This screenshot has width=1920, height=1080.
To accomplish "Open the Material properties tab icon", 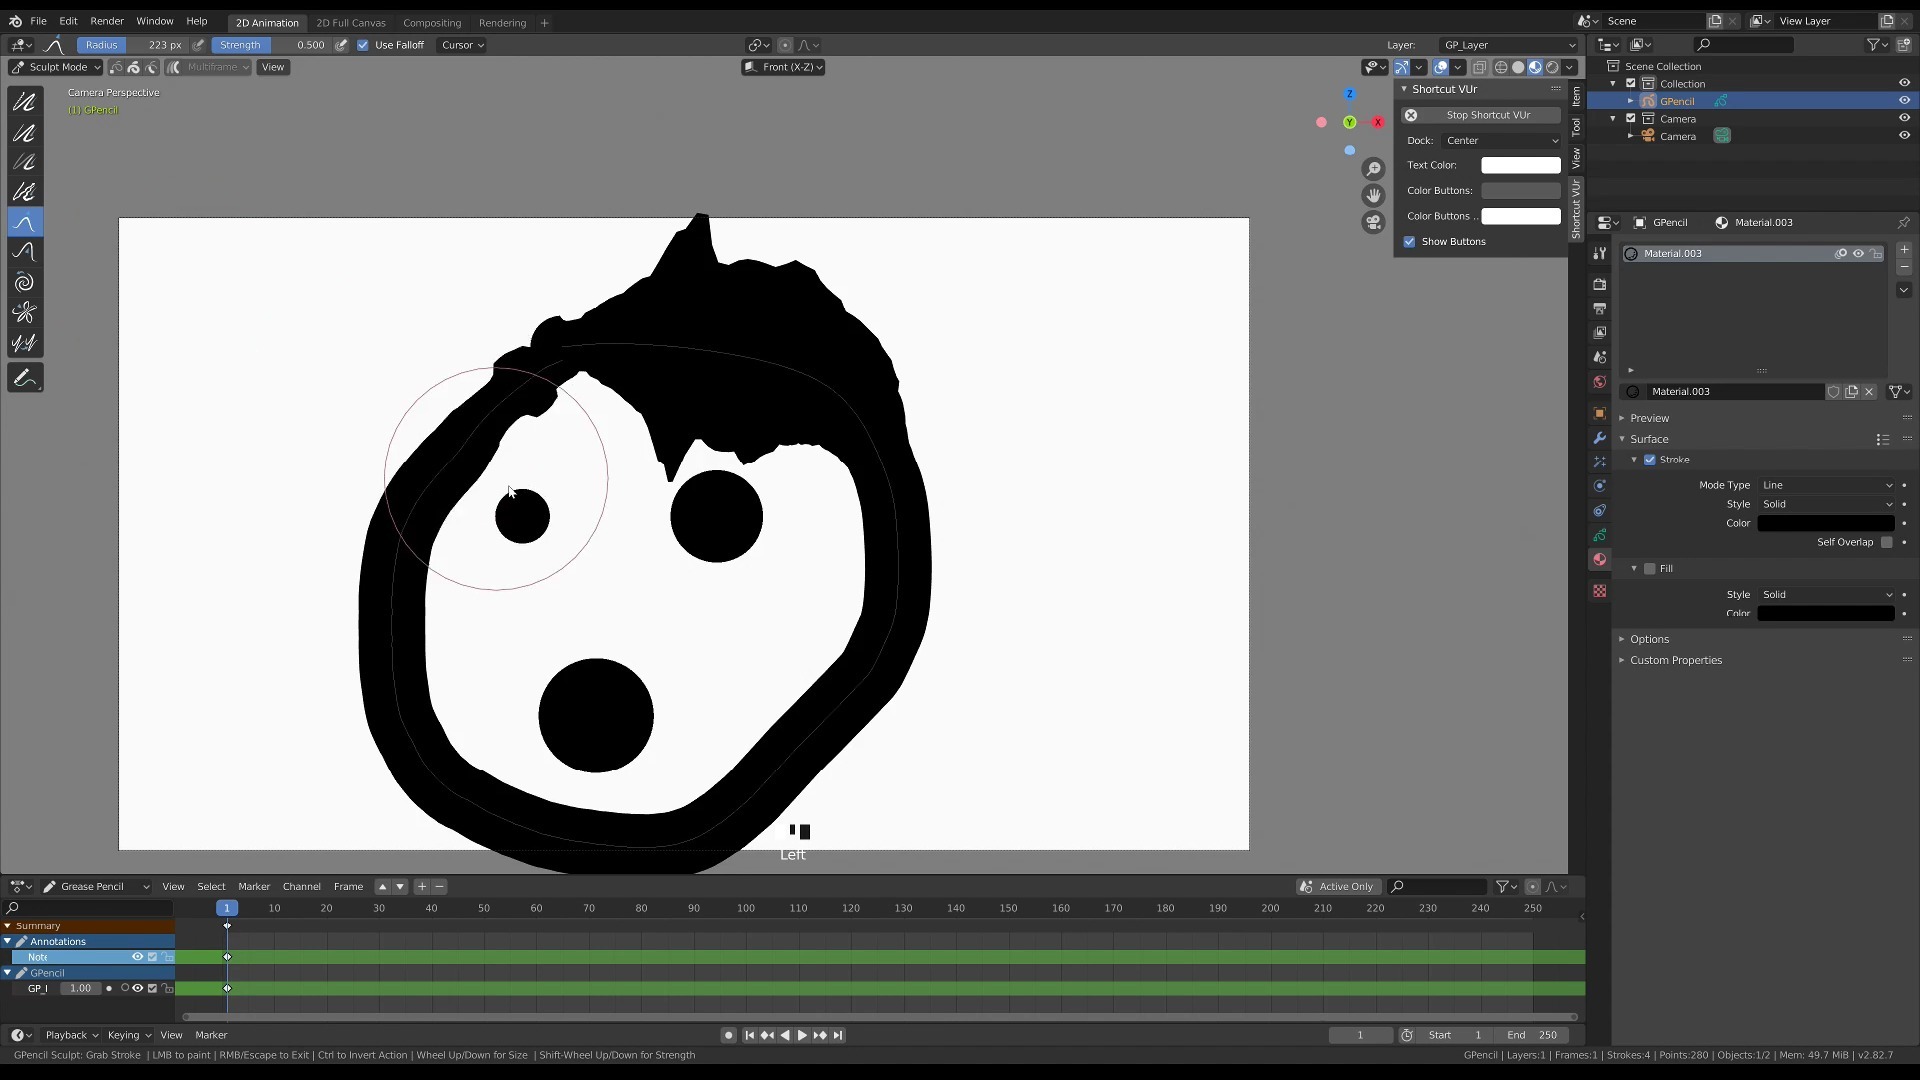I will (x=1599, y=560).
